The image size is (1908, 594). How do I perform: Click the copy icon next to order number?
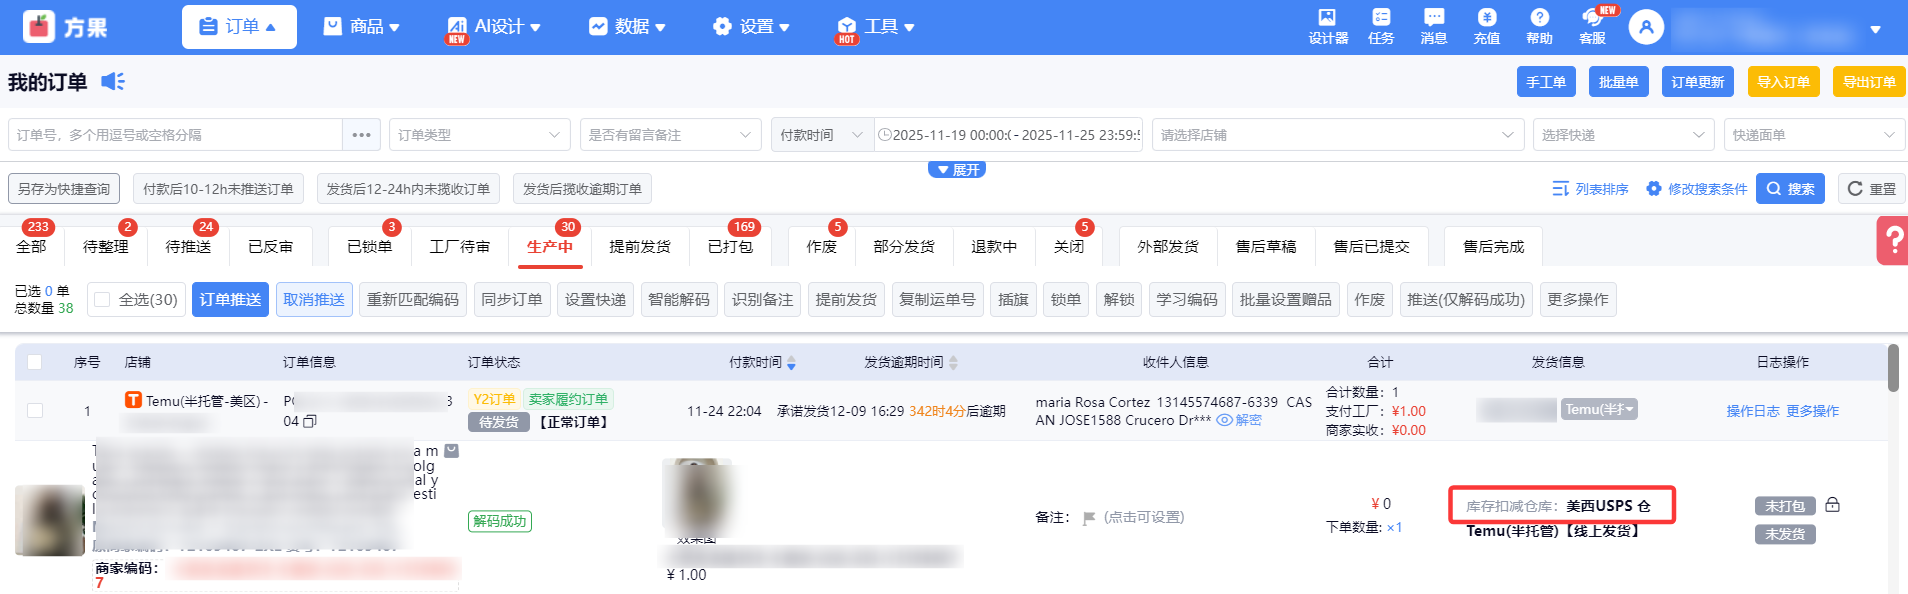pyautogui.click(x=310, y=421)
